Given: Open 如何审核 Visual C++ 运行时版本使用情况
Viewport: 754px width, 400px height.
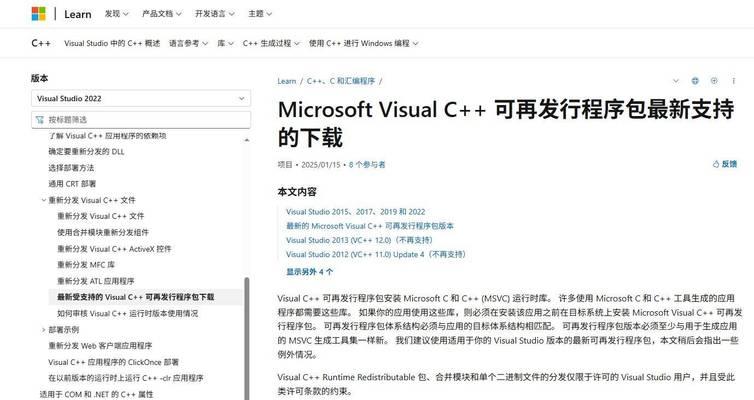Looking at the screenshot, I should point(127,313).
